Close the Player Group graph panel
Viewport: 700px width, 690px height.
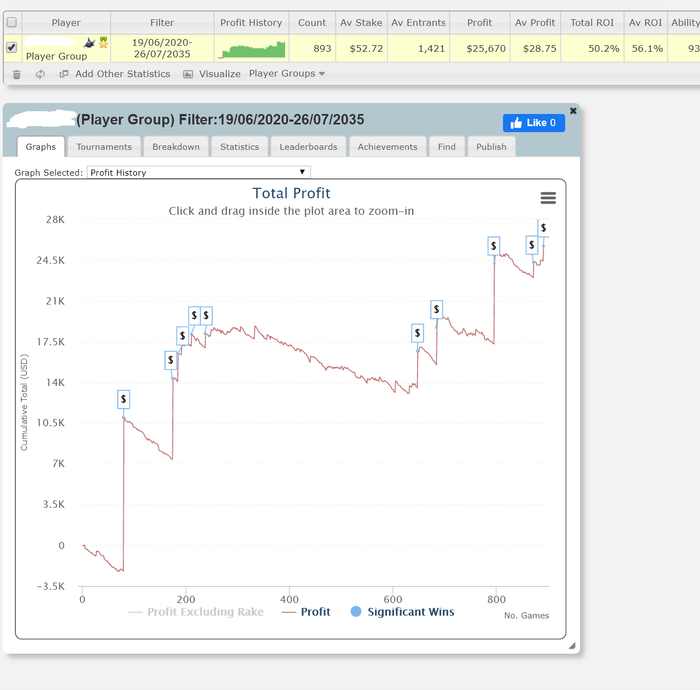pyautogui.click(x=573, y=110)
